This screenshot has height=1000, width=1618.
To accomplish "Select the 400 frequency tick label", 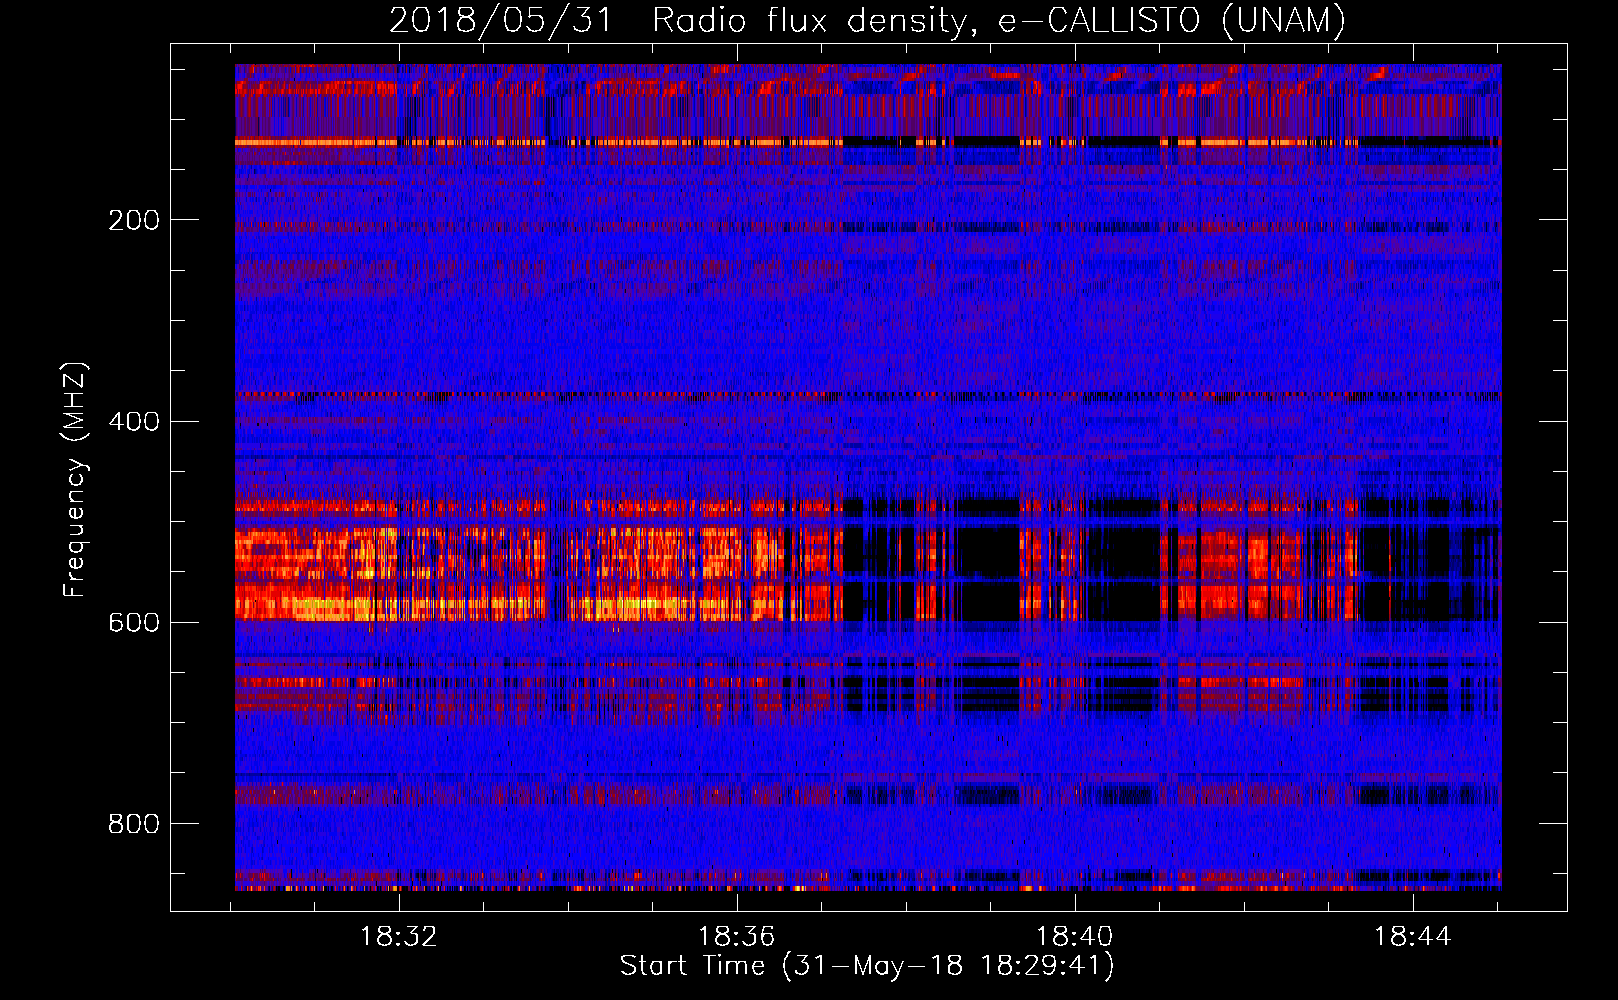I will coord(134,421).
